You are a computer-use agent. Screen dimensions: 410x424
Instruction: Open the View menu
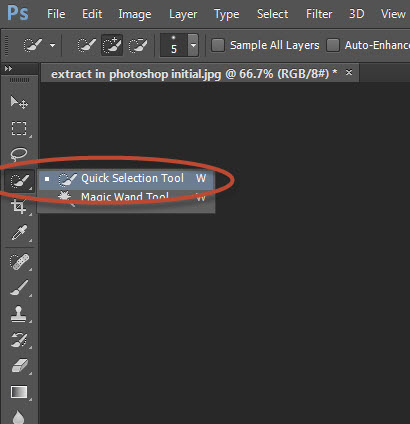tap(393, 14)
